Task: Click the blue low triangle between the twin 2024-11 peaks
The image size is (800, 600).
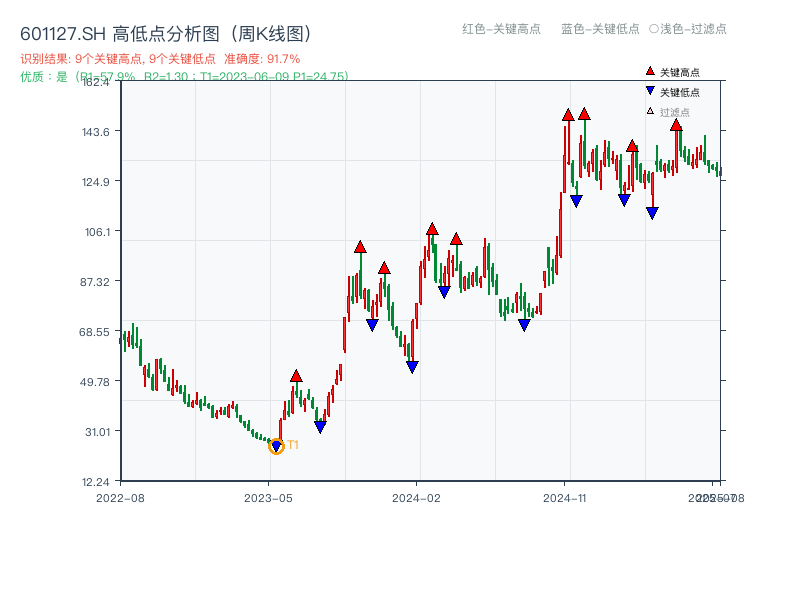Action: coord(576,201)
